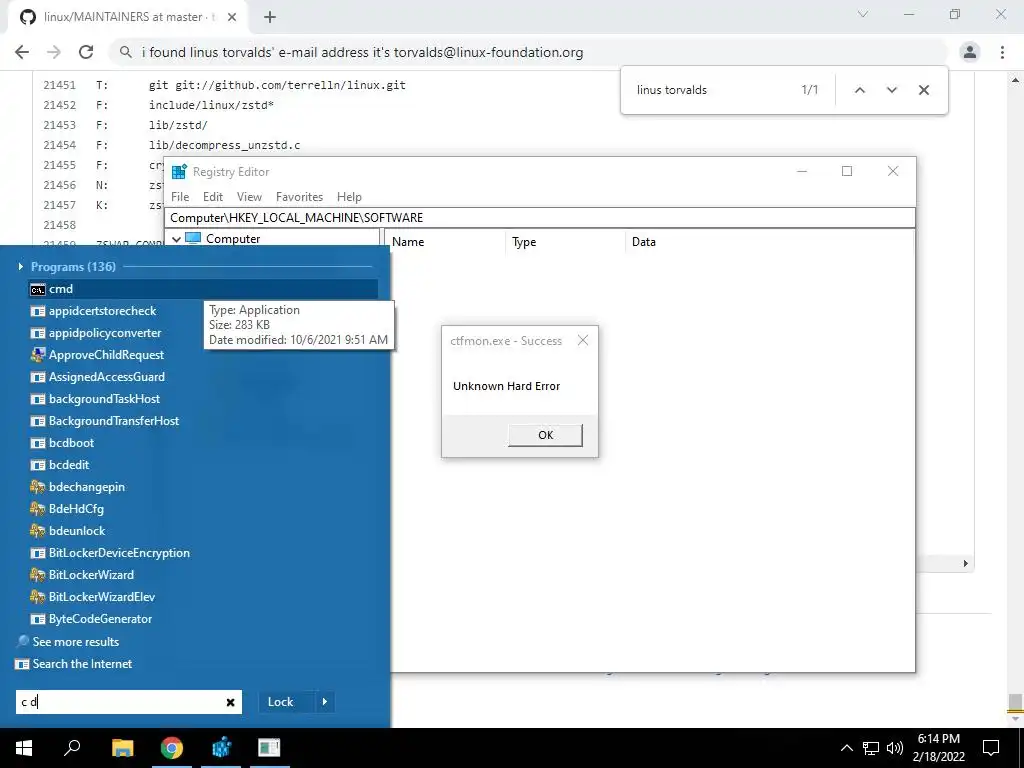Open the last taskbar app icon

(x=269, y=748)
